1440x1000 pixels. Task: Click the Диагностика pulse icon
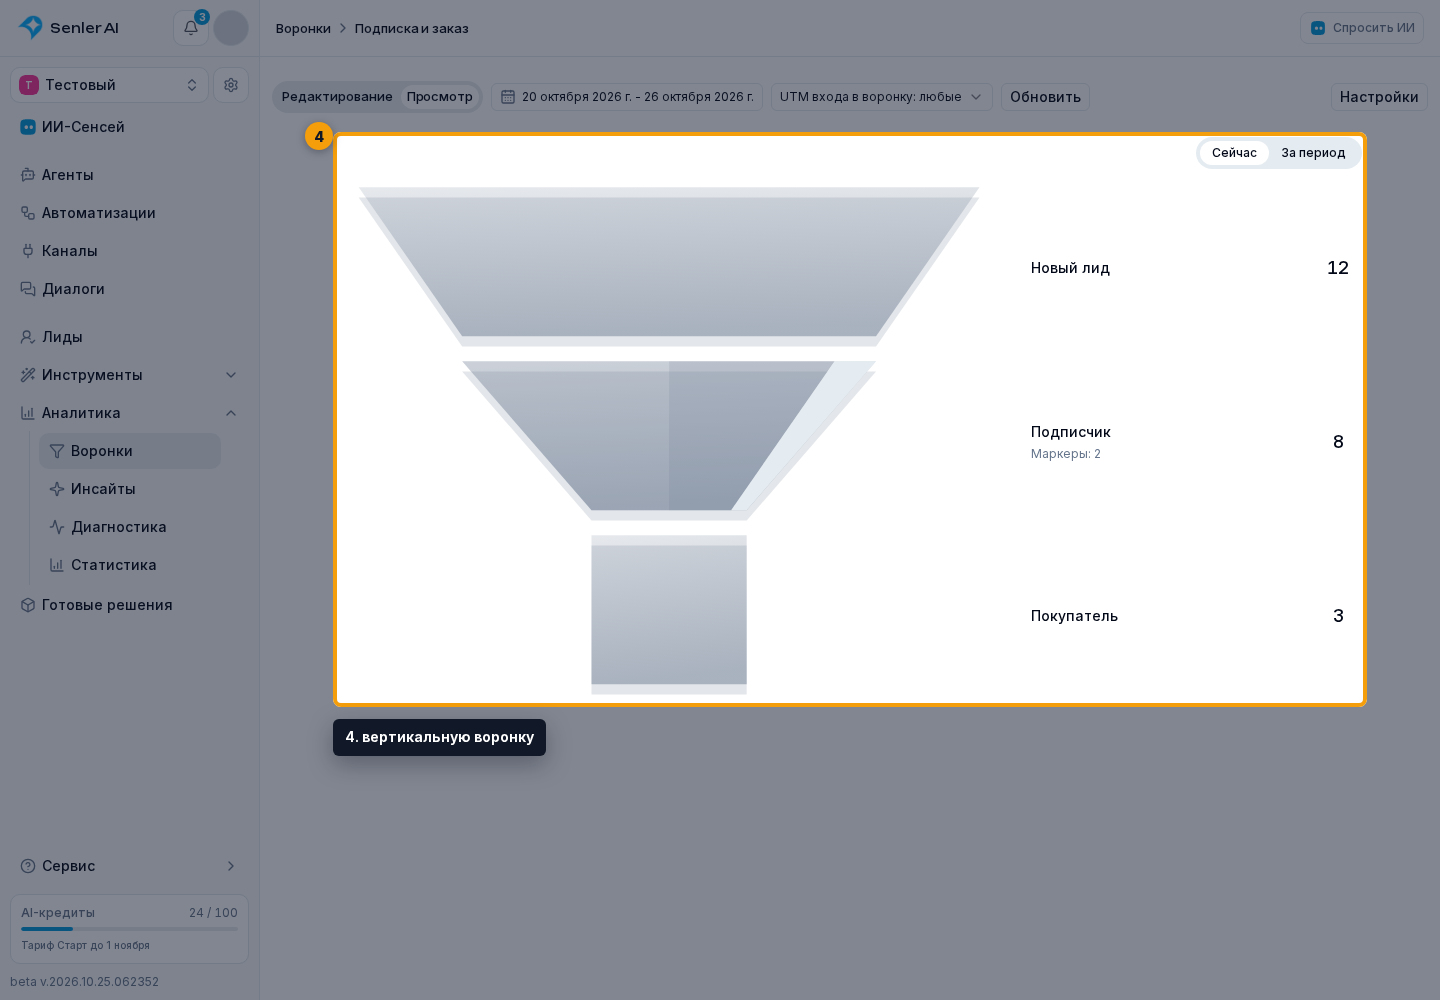click(x=57, y=527)
